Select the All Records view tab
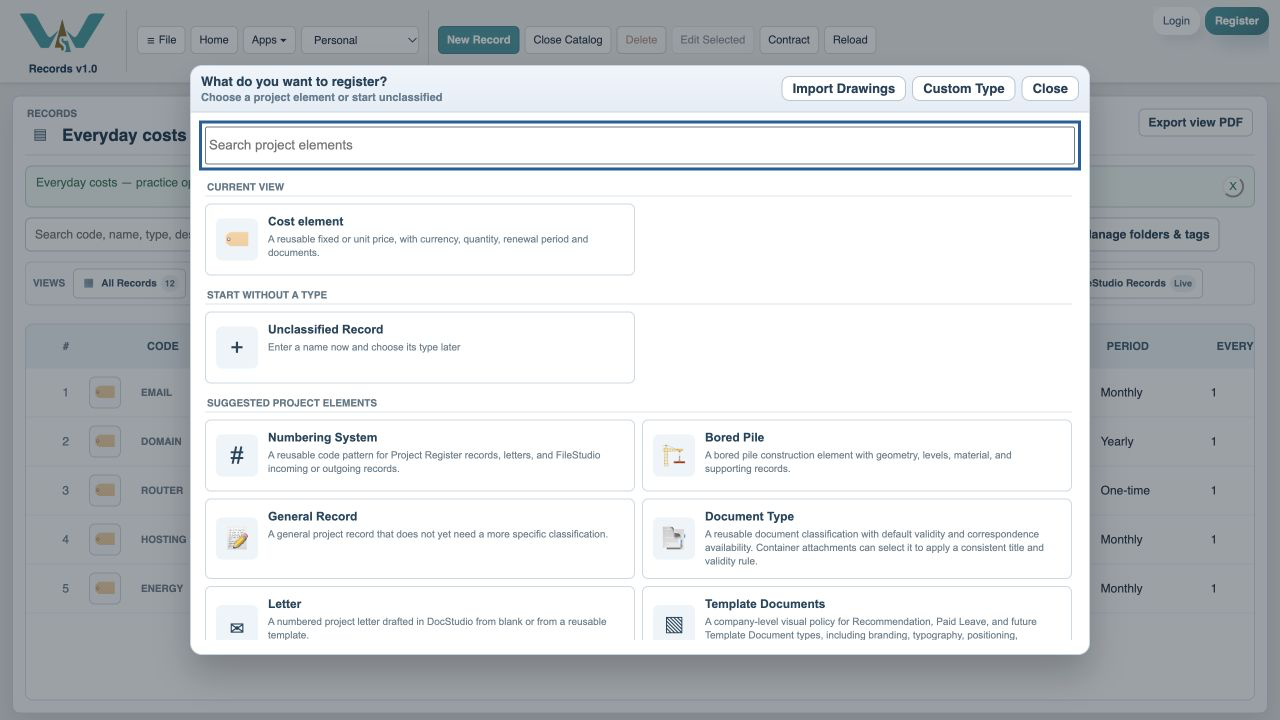1280x720 pixels. (x=130, y=283)
